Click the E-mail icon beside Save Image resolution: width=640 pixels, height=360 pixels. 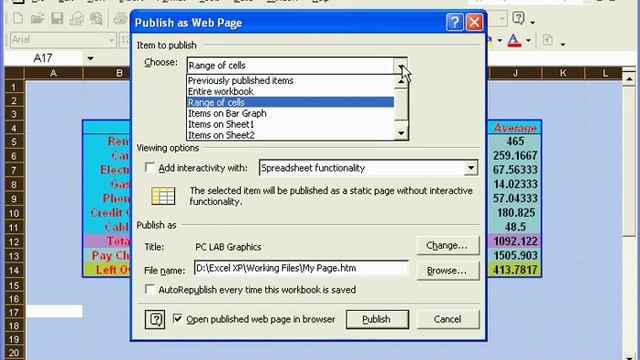[76, 18]
